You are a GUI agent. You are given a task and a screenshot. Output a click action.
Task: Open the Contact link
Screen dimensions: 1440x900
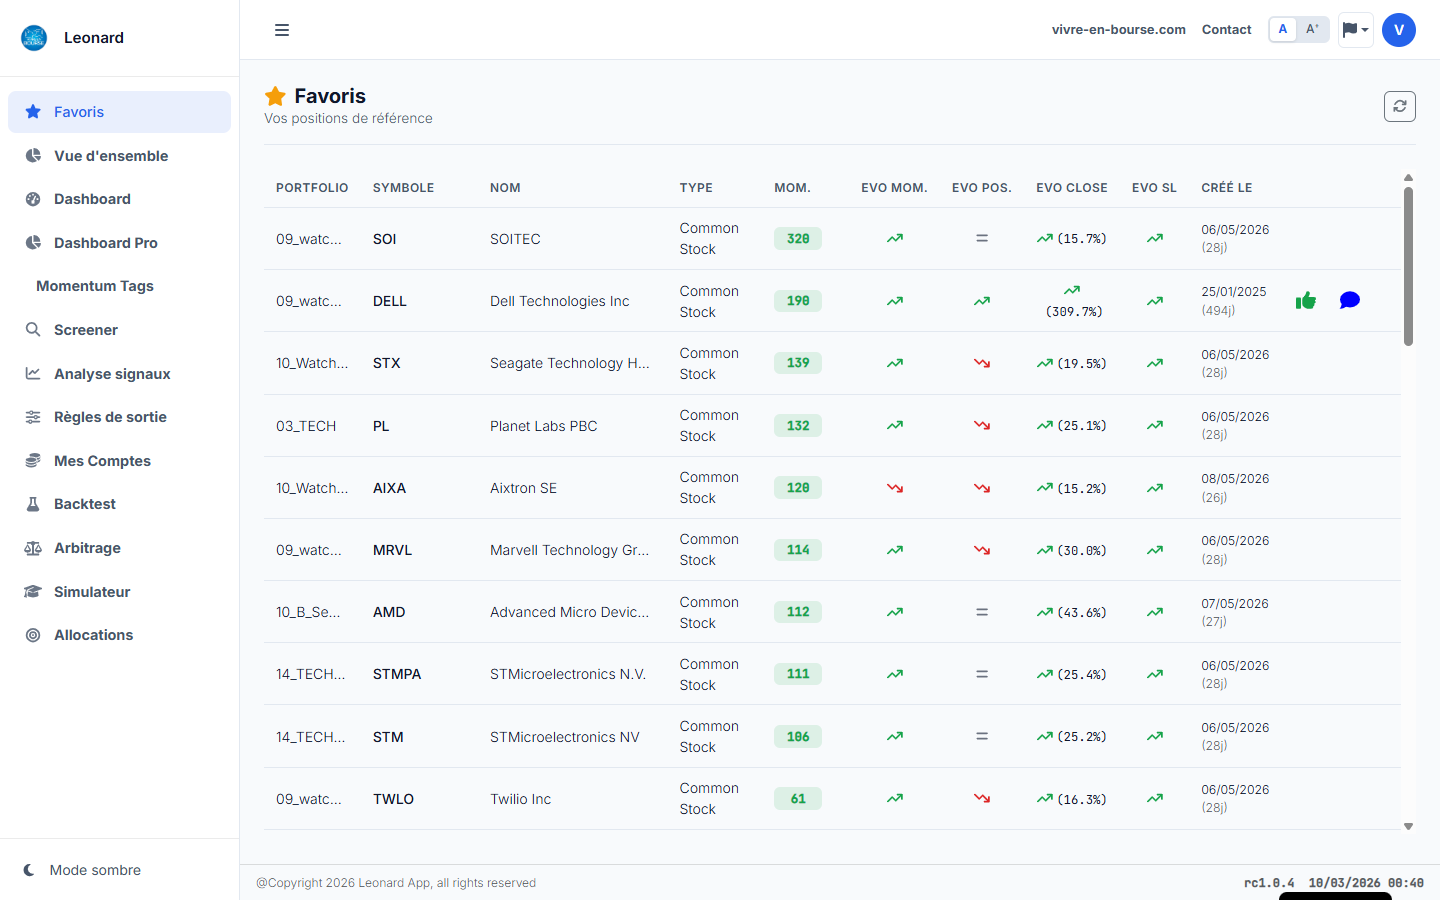point(1226,30)
